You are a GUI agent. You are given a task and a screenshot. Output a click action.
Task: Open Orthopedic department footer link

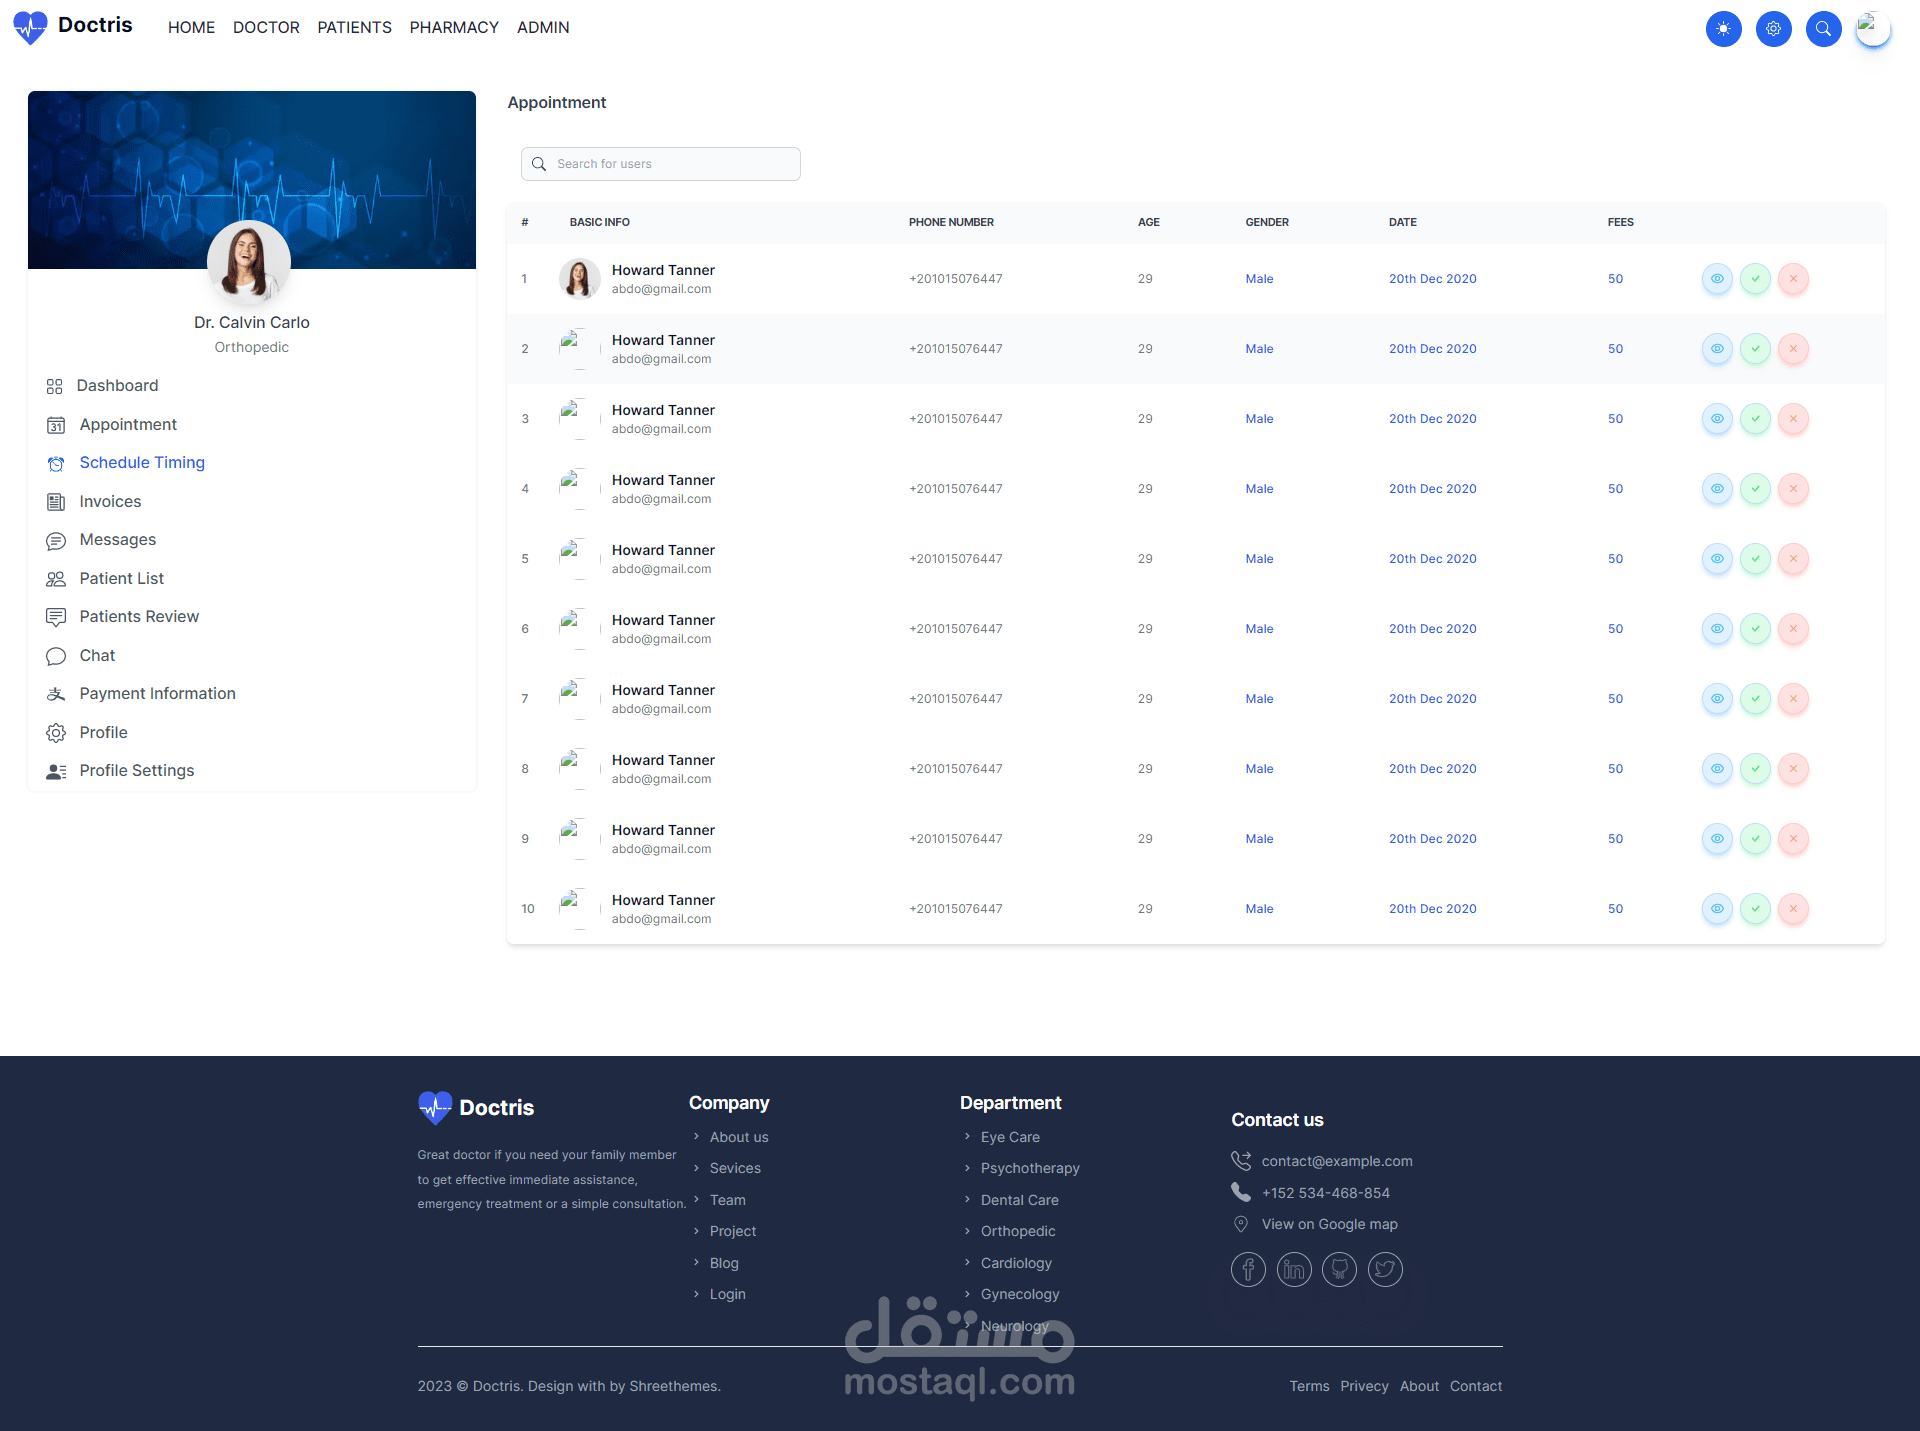pos(1017,1231)
